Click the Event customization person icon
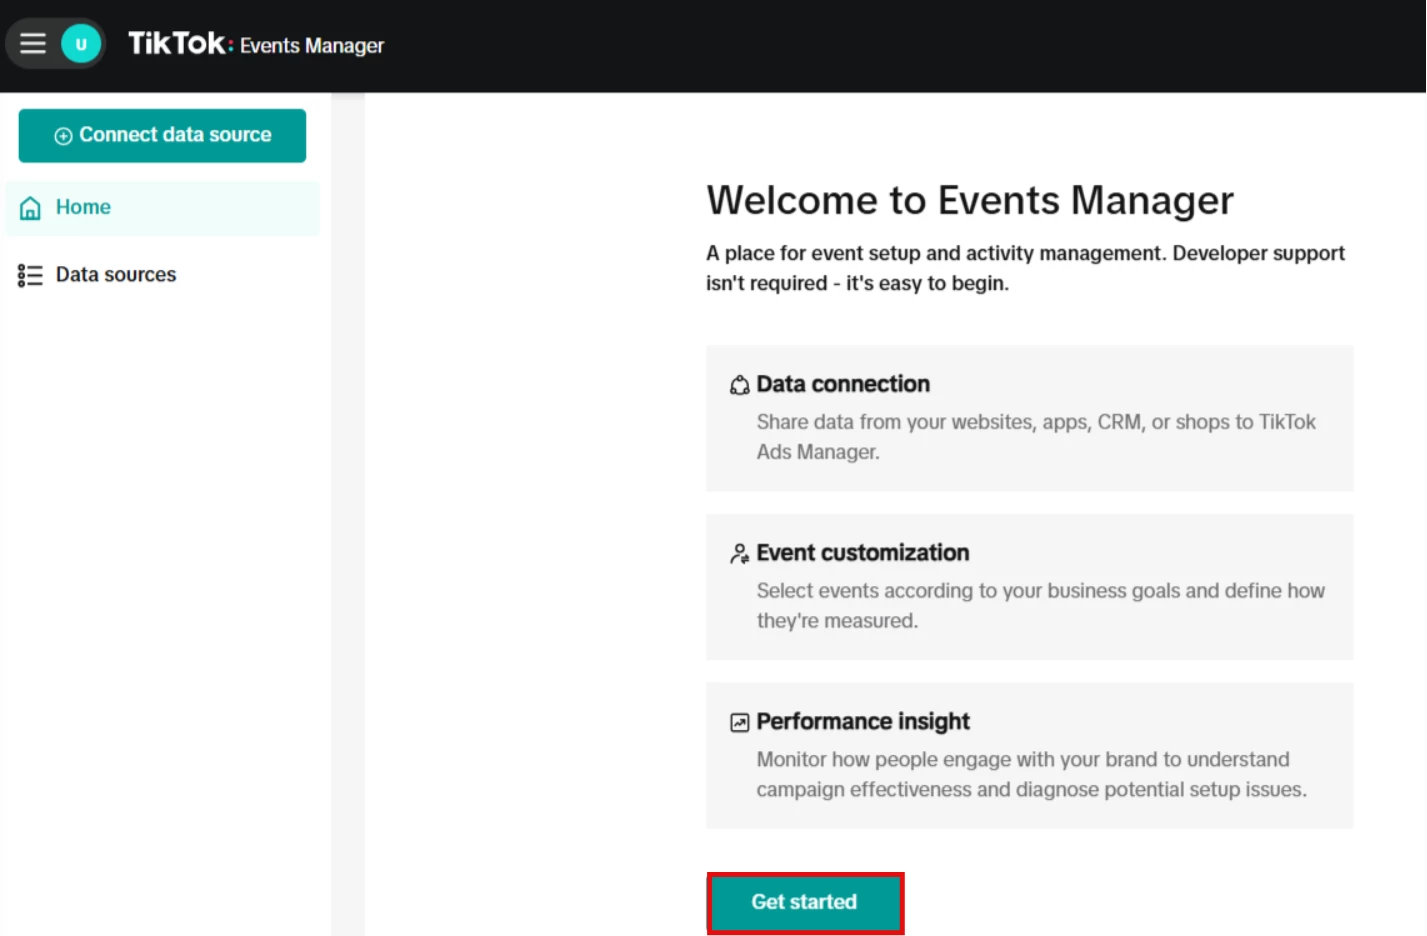The height and width of the screenshot is (936, 1427). pos(739,554)
